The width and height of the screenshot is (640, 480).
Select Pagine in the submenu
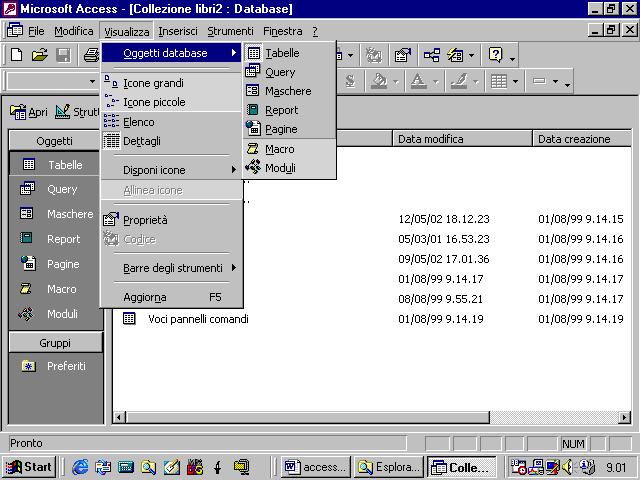(289, 129)
